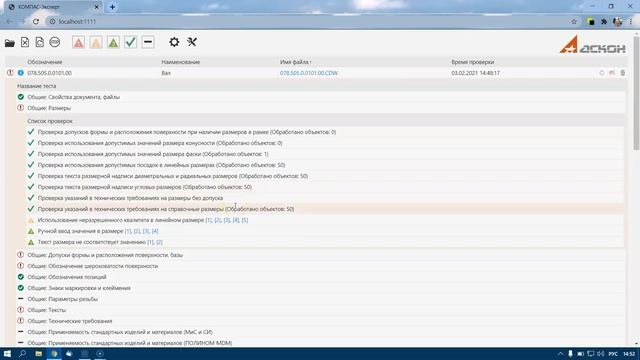The image size is (640, 360).
Task: Sort by the Время проверки column header
Action: pos(473,62)
